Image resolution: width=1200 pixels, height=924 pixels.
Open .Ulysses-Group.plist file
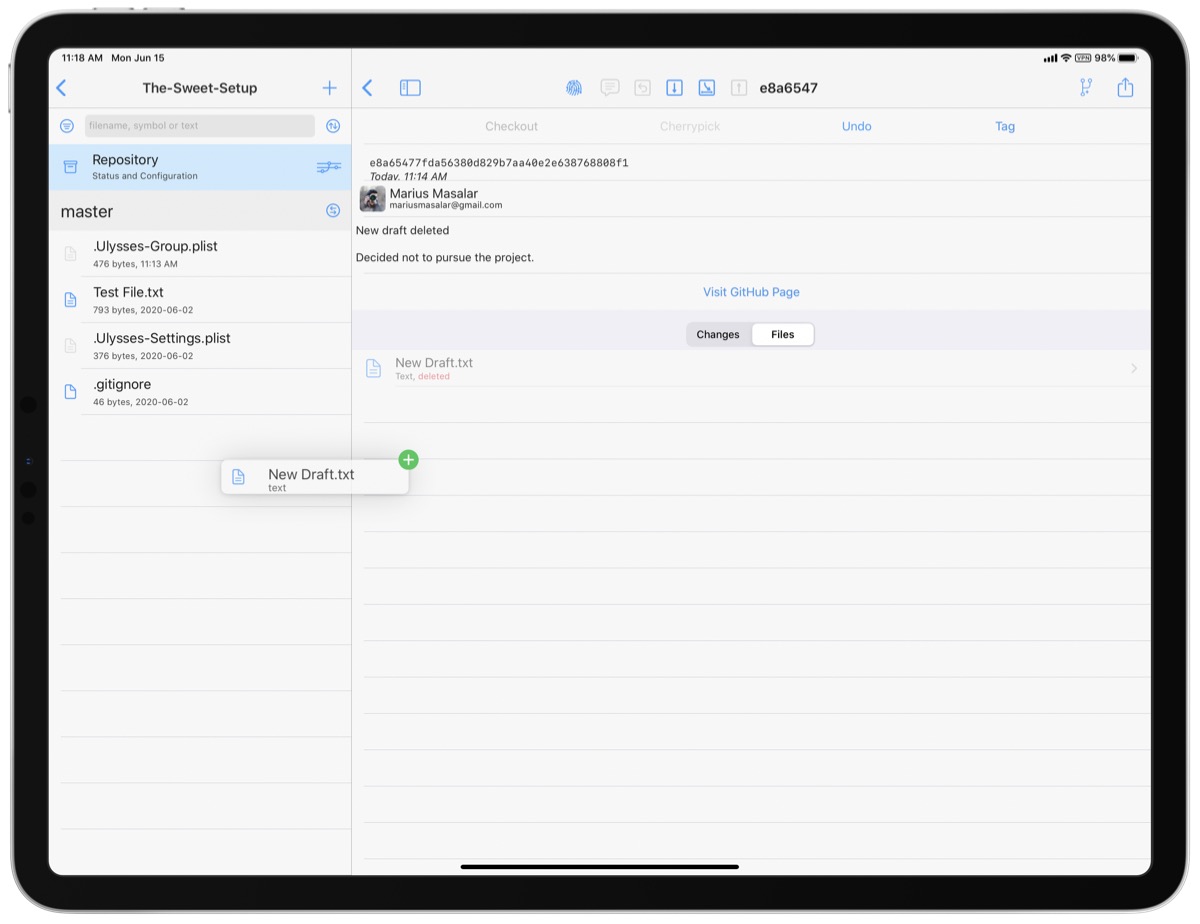200,254
